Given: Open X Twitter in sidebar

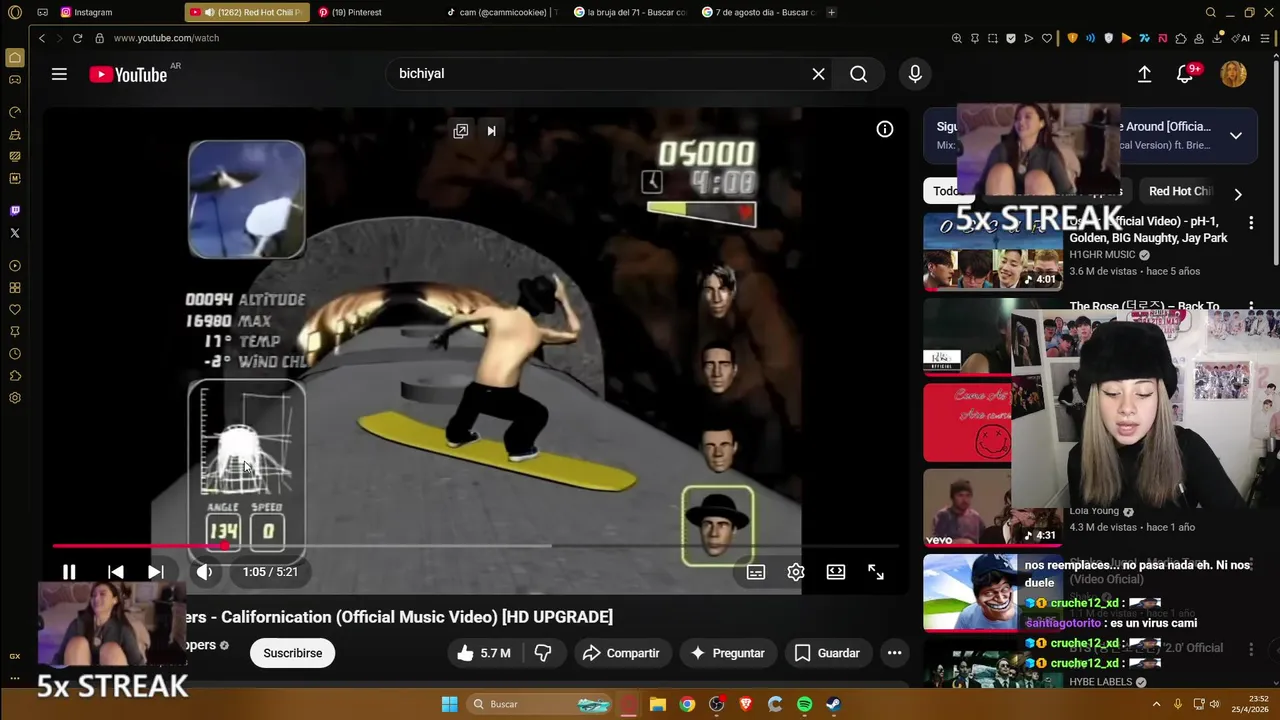Looking at the screenshot, I should pyautogui.click(x=15, y=233).
